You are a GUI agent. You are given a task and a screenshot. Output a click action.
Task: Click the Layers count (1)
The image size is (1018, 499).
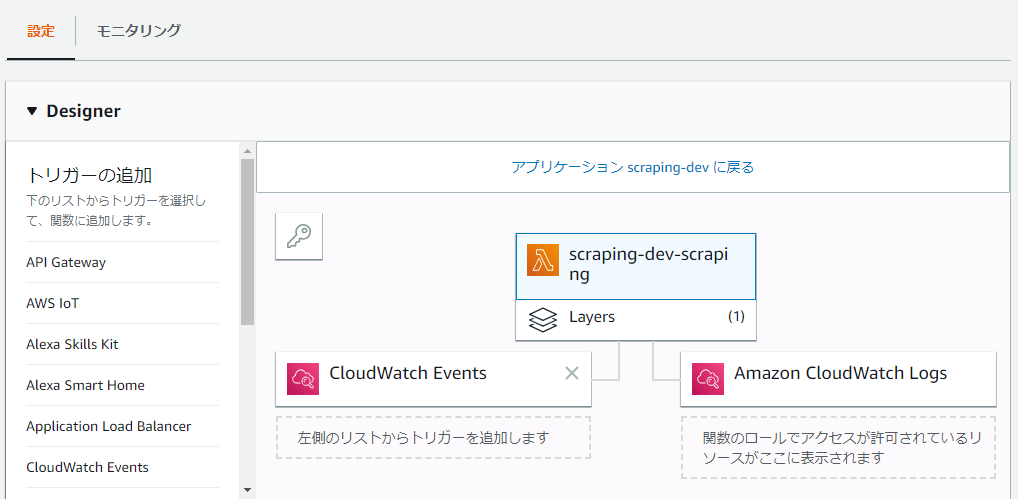[736, 317]
